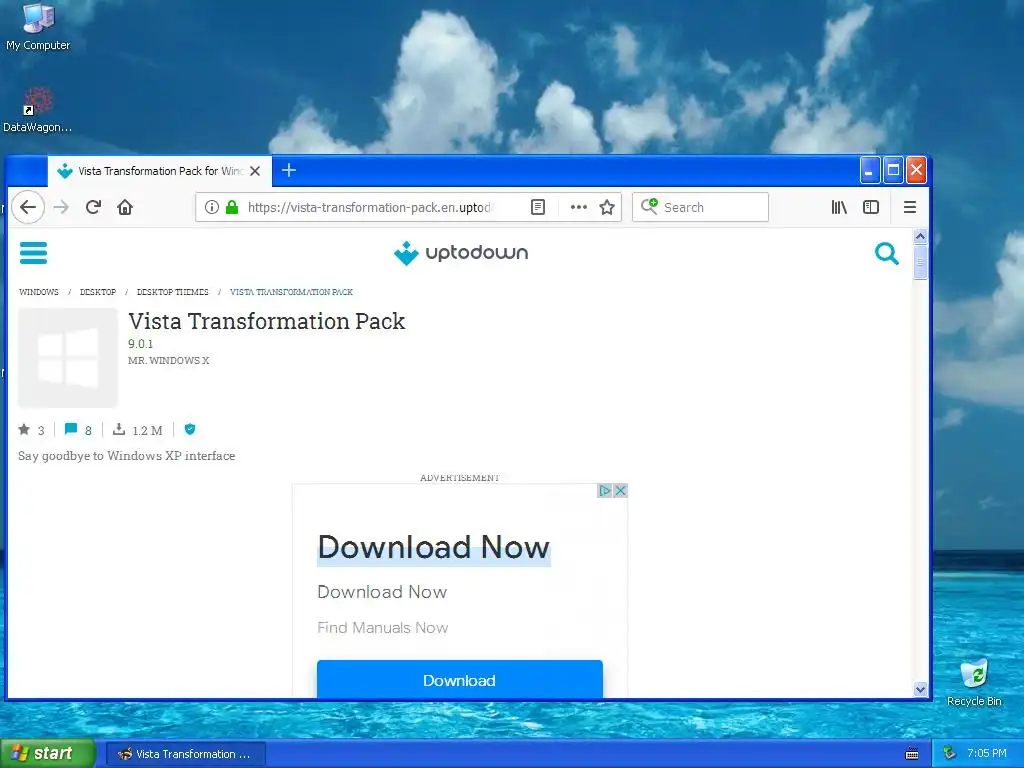This screenshot has width=1024, height=768.
Task: Open Uptodown site search magnifier
Action: pyautogui.click(x=886, y=253)
